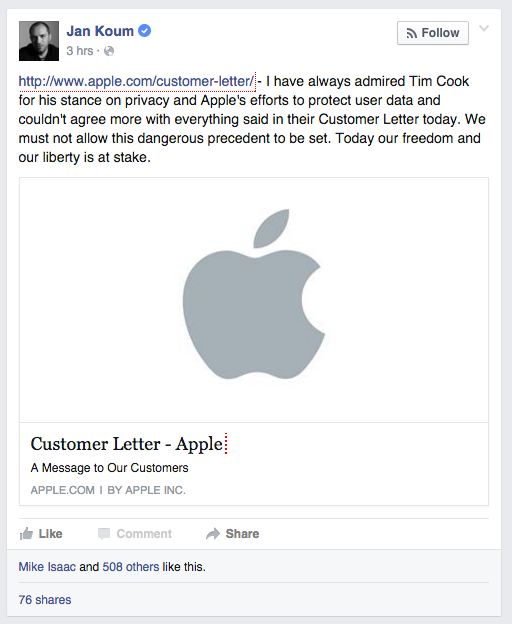Screen dimensions: 512x624
Task: Click Jan Koum's profile picture
Action: click(39, 41)
